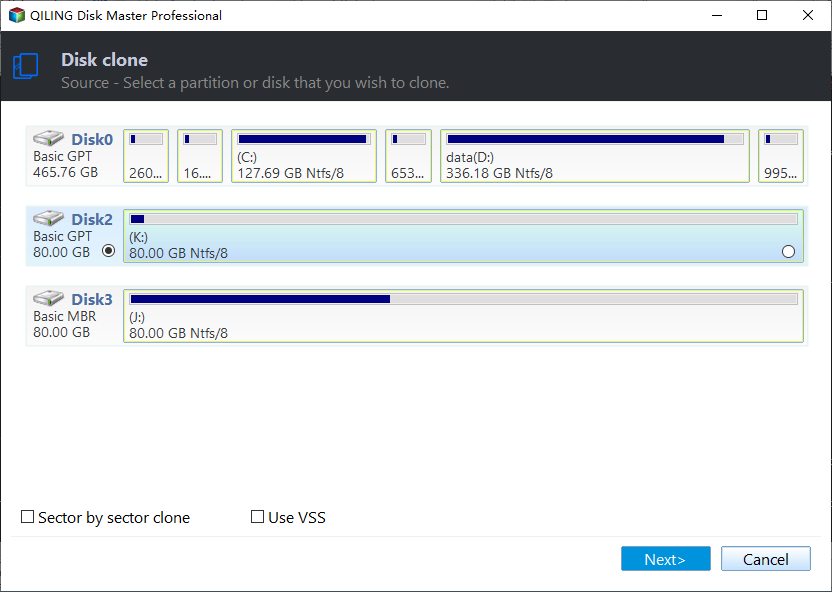
Task: Click the Disk3 drive icon
Action: pyautogui.click(x=48, y=298)
